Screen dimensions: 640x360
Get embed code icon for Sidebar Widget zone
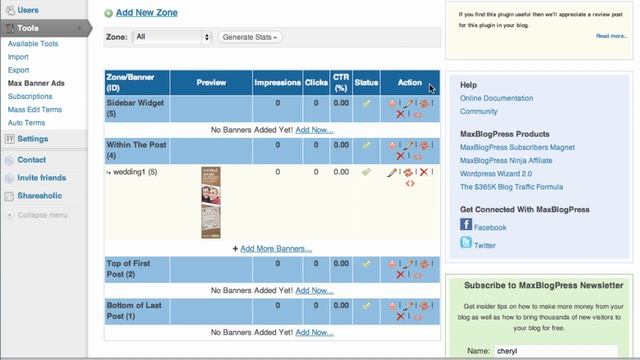(418, 115)
